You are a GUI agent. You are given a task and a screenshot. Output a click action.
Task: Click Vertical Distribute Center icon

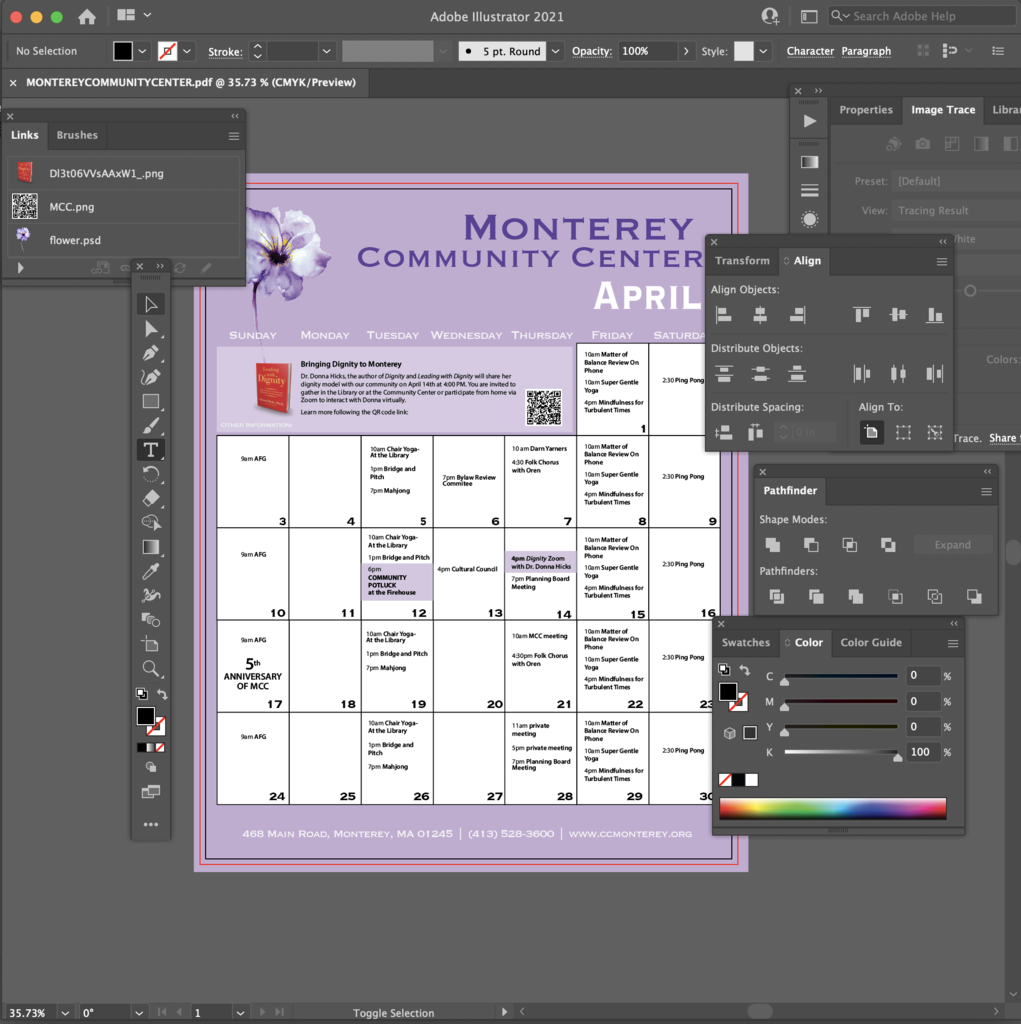760,374
